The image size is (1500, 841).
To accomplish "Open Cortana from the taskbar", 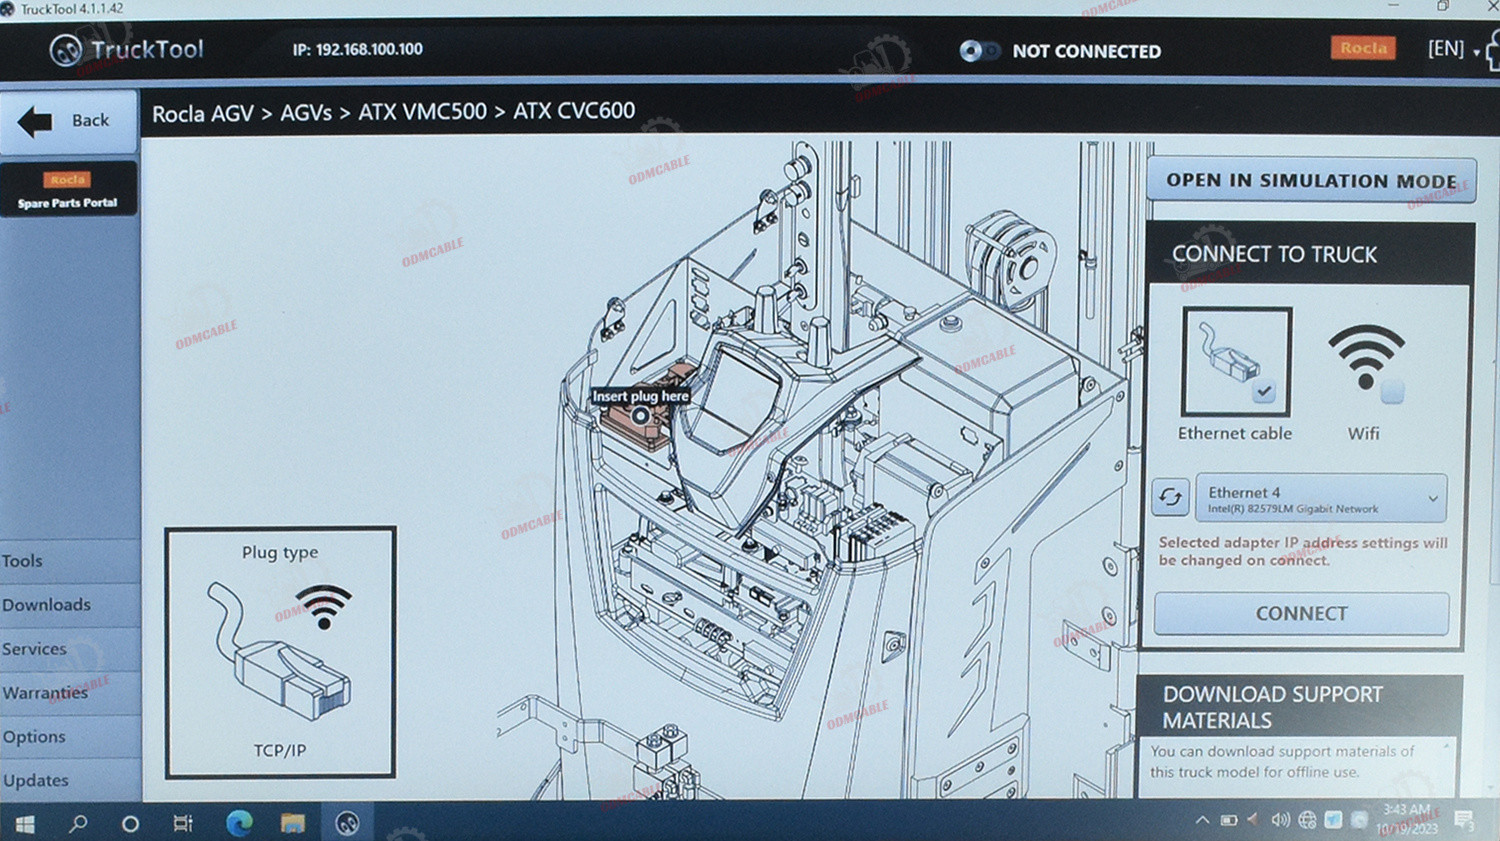I will [x=130, y=824].
